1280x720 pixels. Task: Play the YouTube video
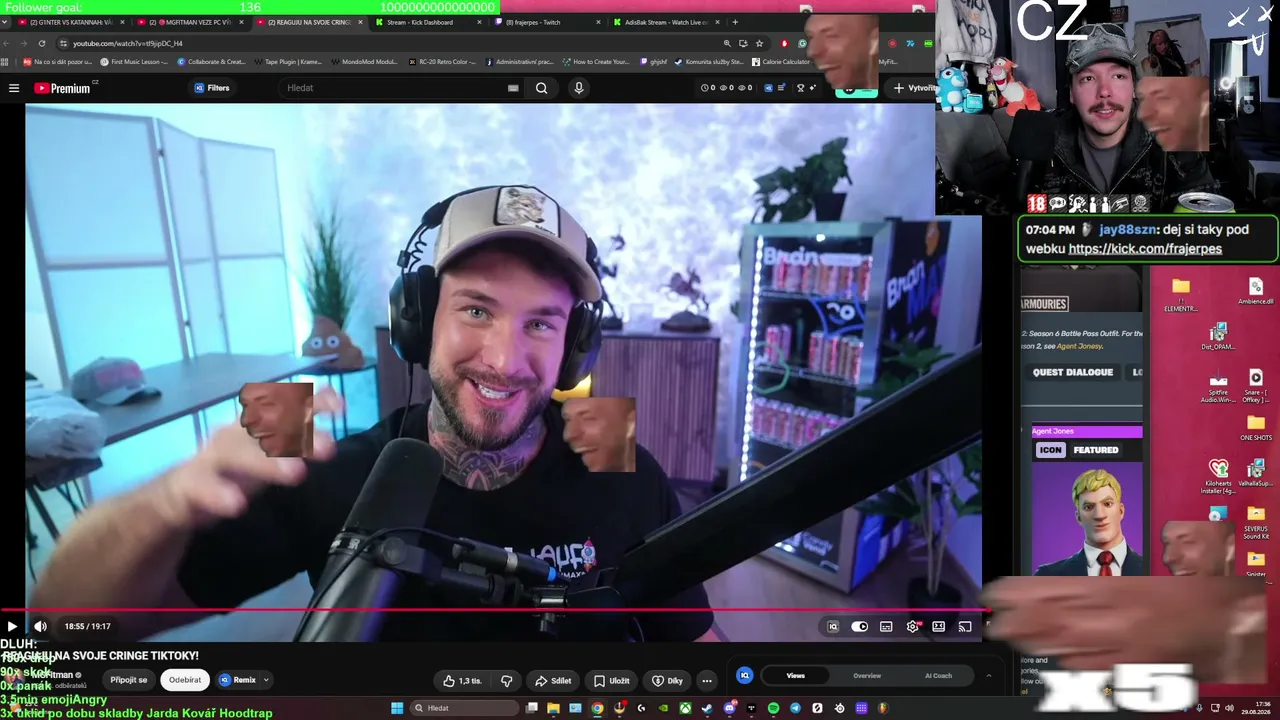tap(12, 627)
